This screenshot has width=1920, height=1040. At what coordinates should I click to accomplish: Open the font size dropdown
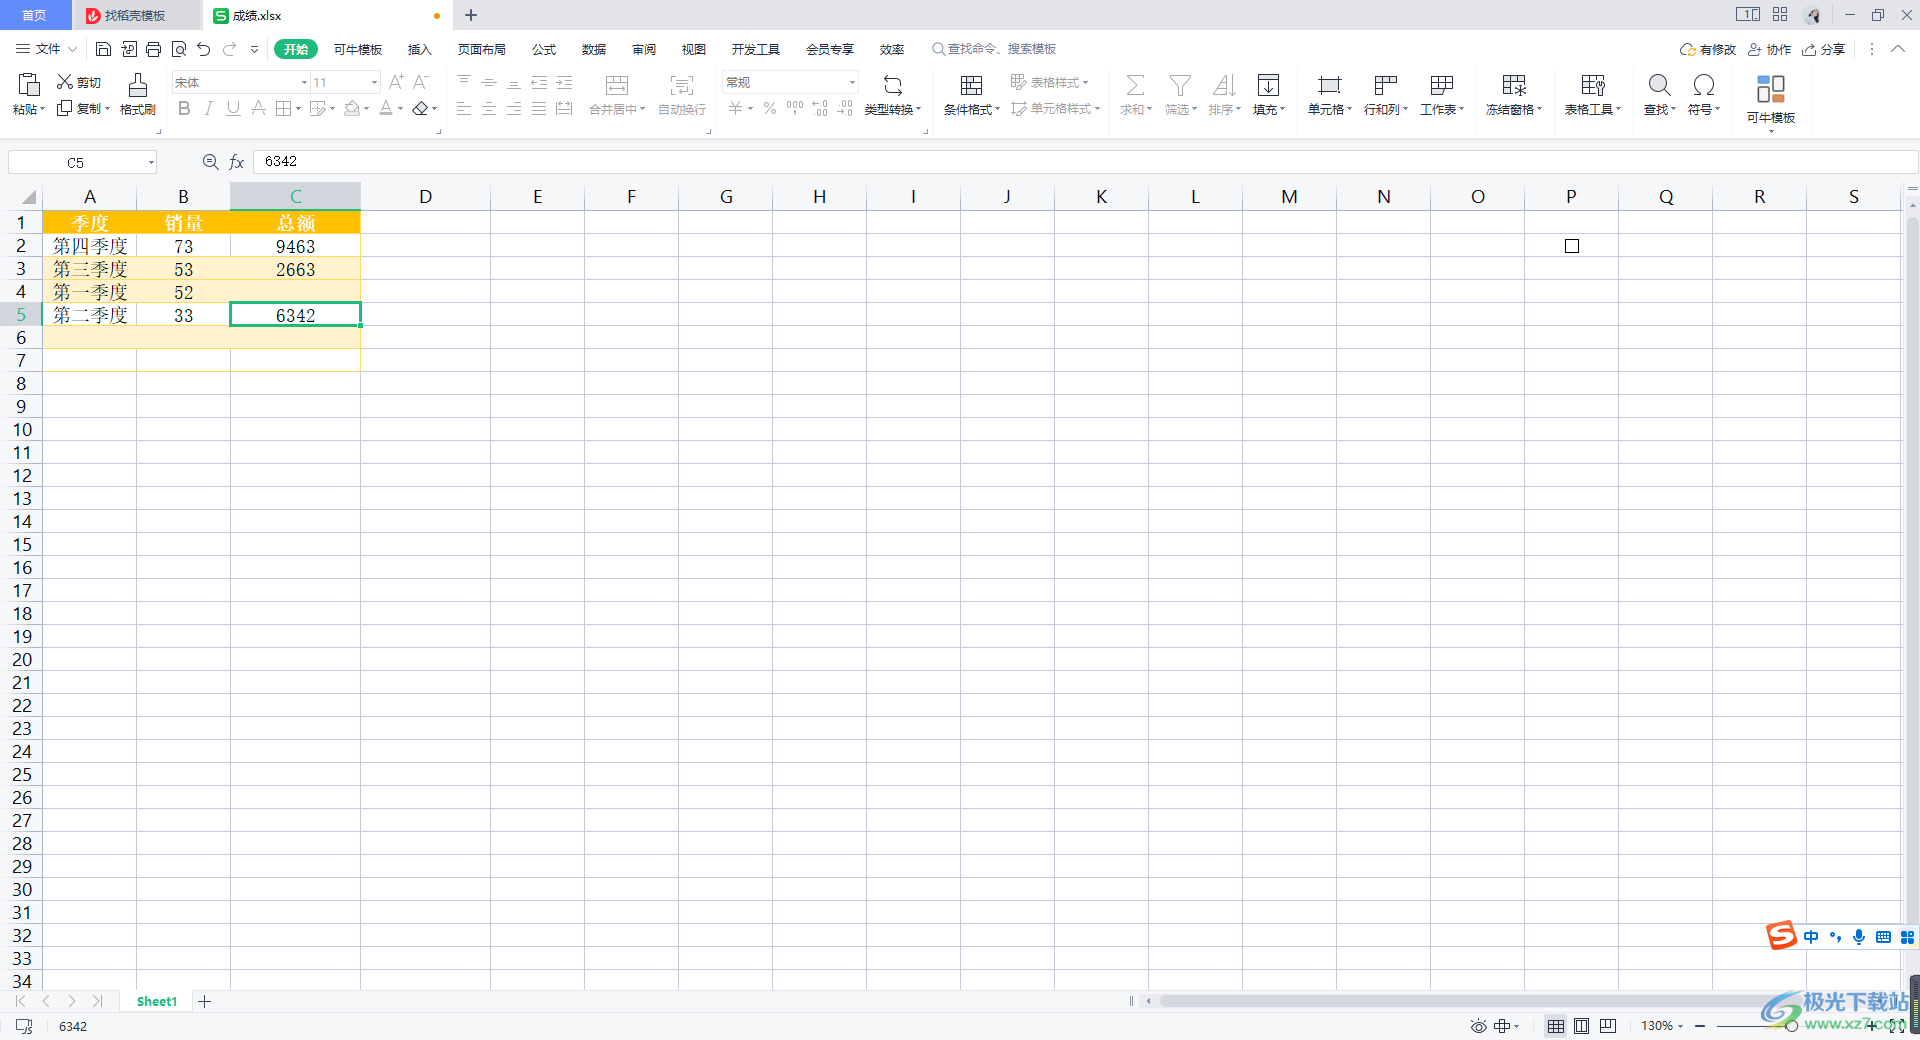click(375, 82)
